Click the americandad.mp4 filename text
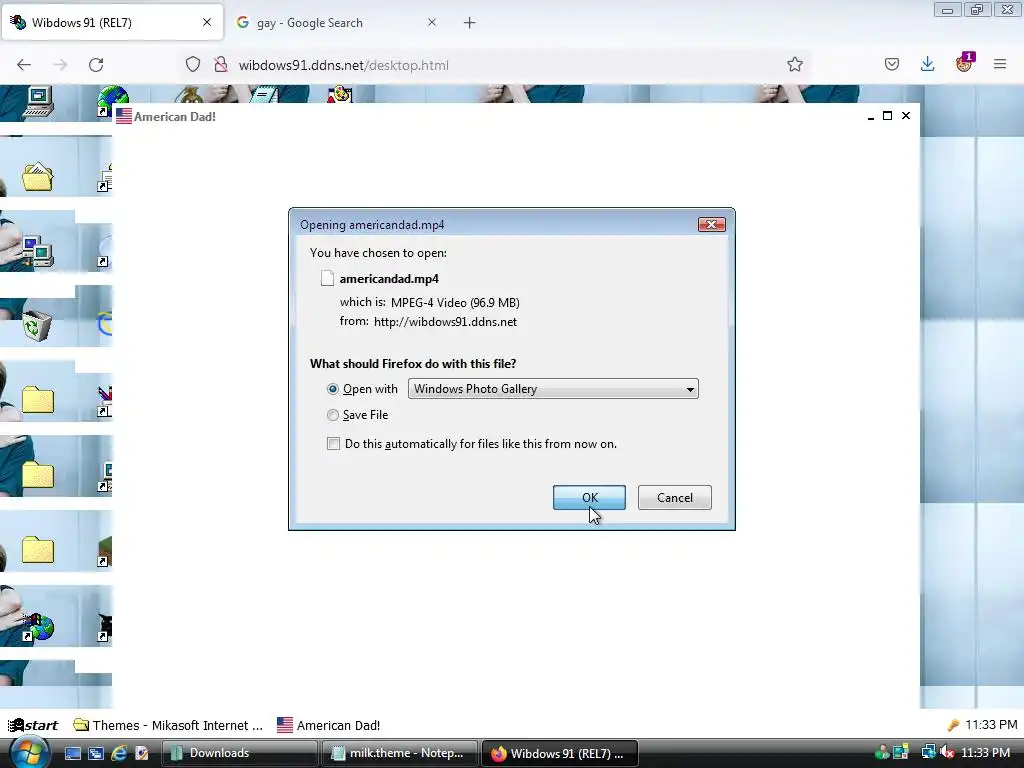Screen dimensions: 1024x768 coord(389,279)
